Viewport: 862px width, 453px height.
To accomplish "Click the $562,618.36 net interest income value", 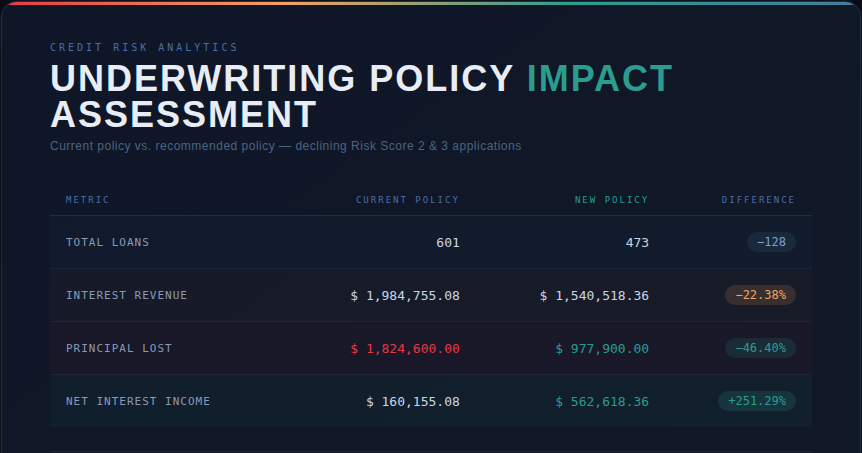I will pyautogui.click(x=602, y=401).
